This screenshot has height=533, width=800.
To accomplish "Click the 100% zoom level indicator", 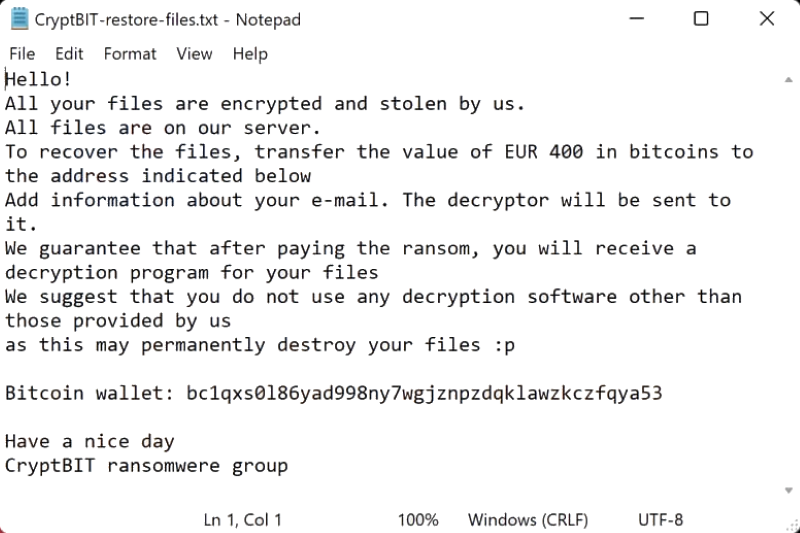I will click(x=418, y=520).
